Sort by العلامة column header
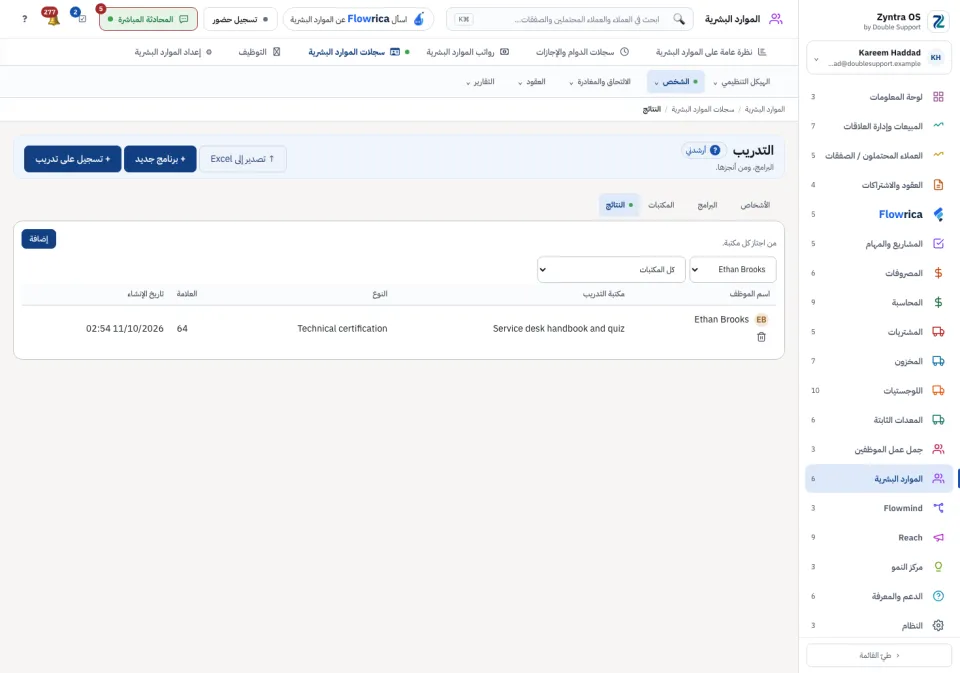The height and width of the screenshot is (673, 960). coord(187,294)
